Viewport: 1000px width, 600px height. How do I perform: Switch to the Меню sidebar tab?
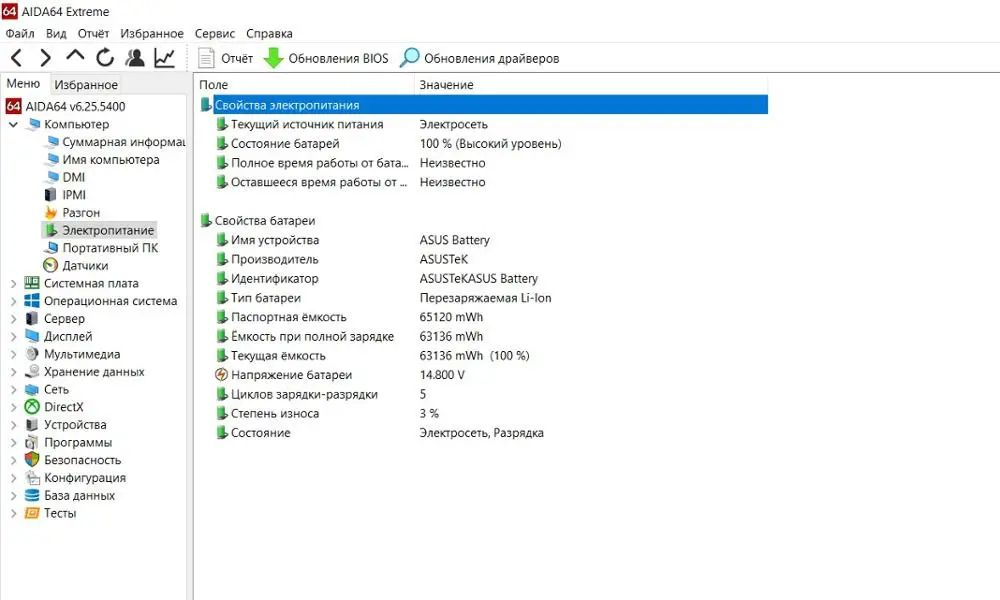[x=24, y=84]
